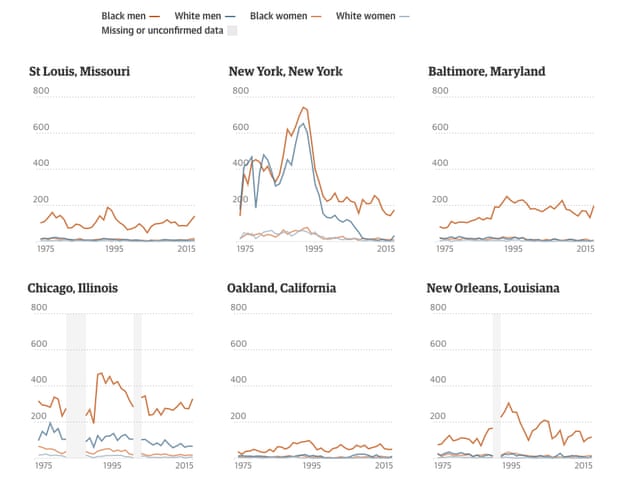The height and width of the screenshot is (485, 620).
Task: Select the Chicago, Illinois chart heading
Action: pos(73,288)
